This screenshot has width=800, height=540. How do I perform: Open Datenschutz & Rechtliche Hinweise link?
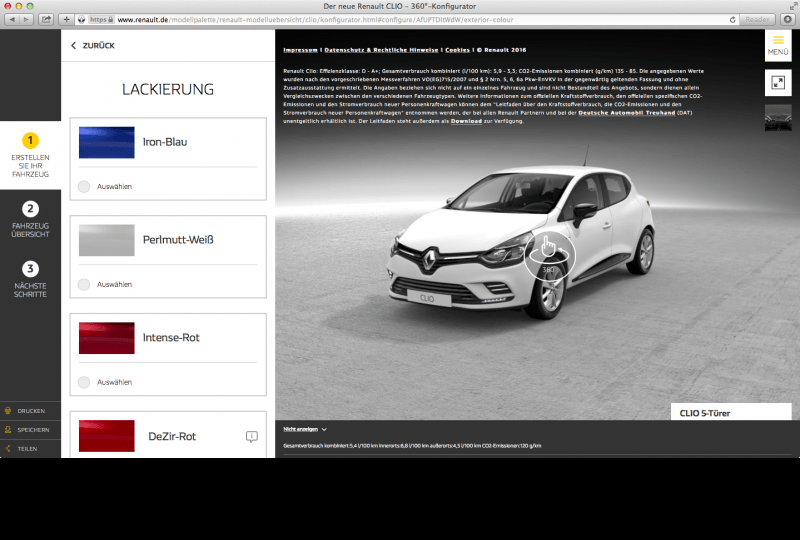[381, 50]
